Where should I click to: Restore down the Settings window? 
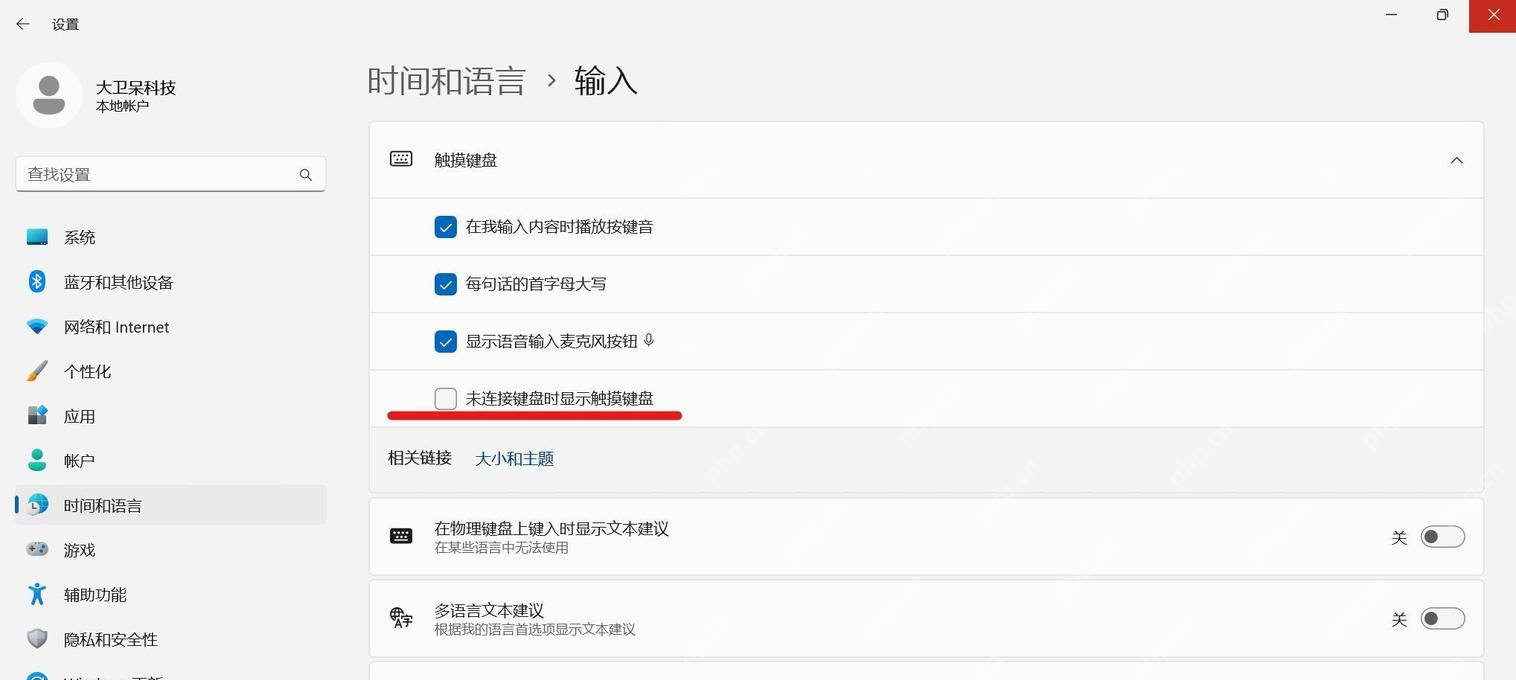pos(1442,14)
